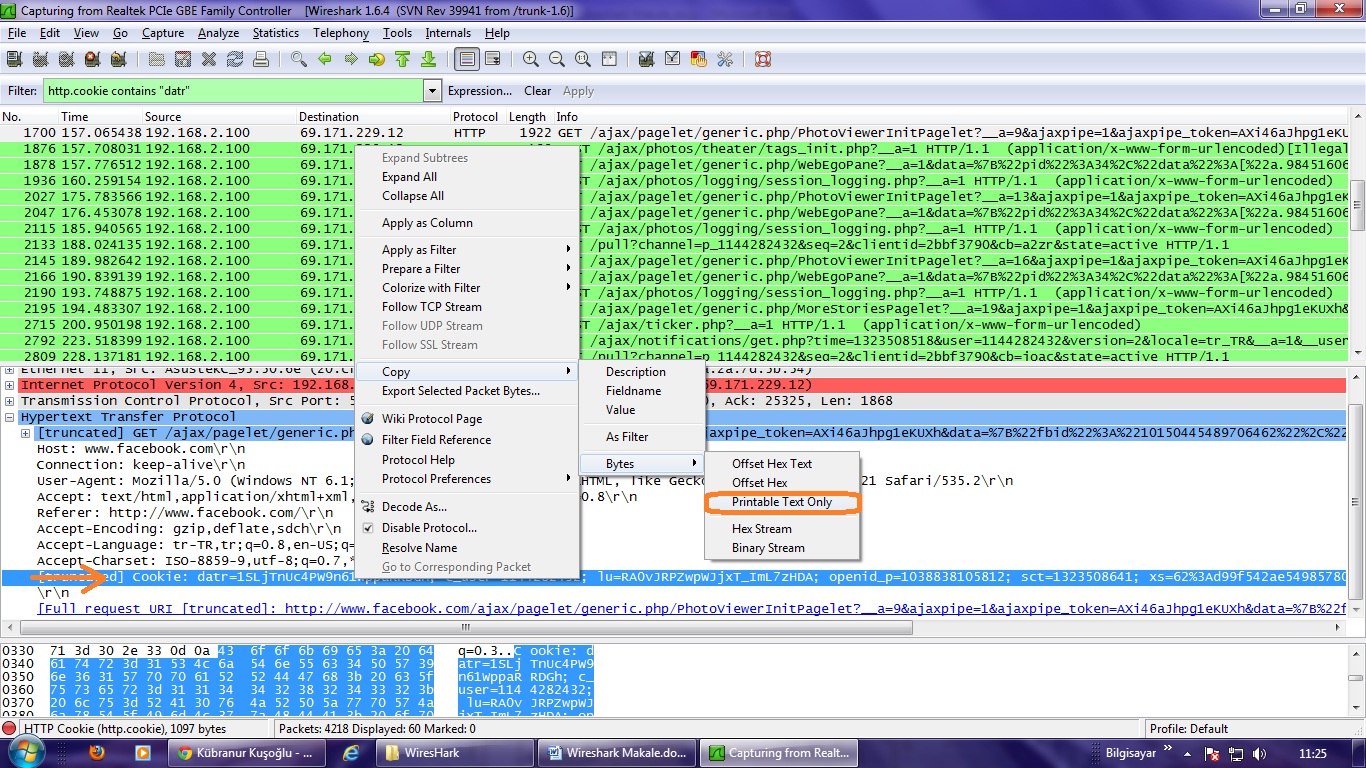Click the zoom in toolbar icon
This screenshot has height=768, width=1366.
(531, 60)
